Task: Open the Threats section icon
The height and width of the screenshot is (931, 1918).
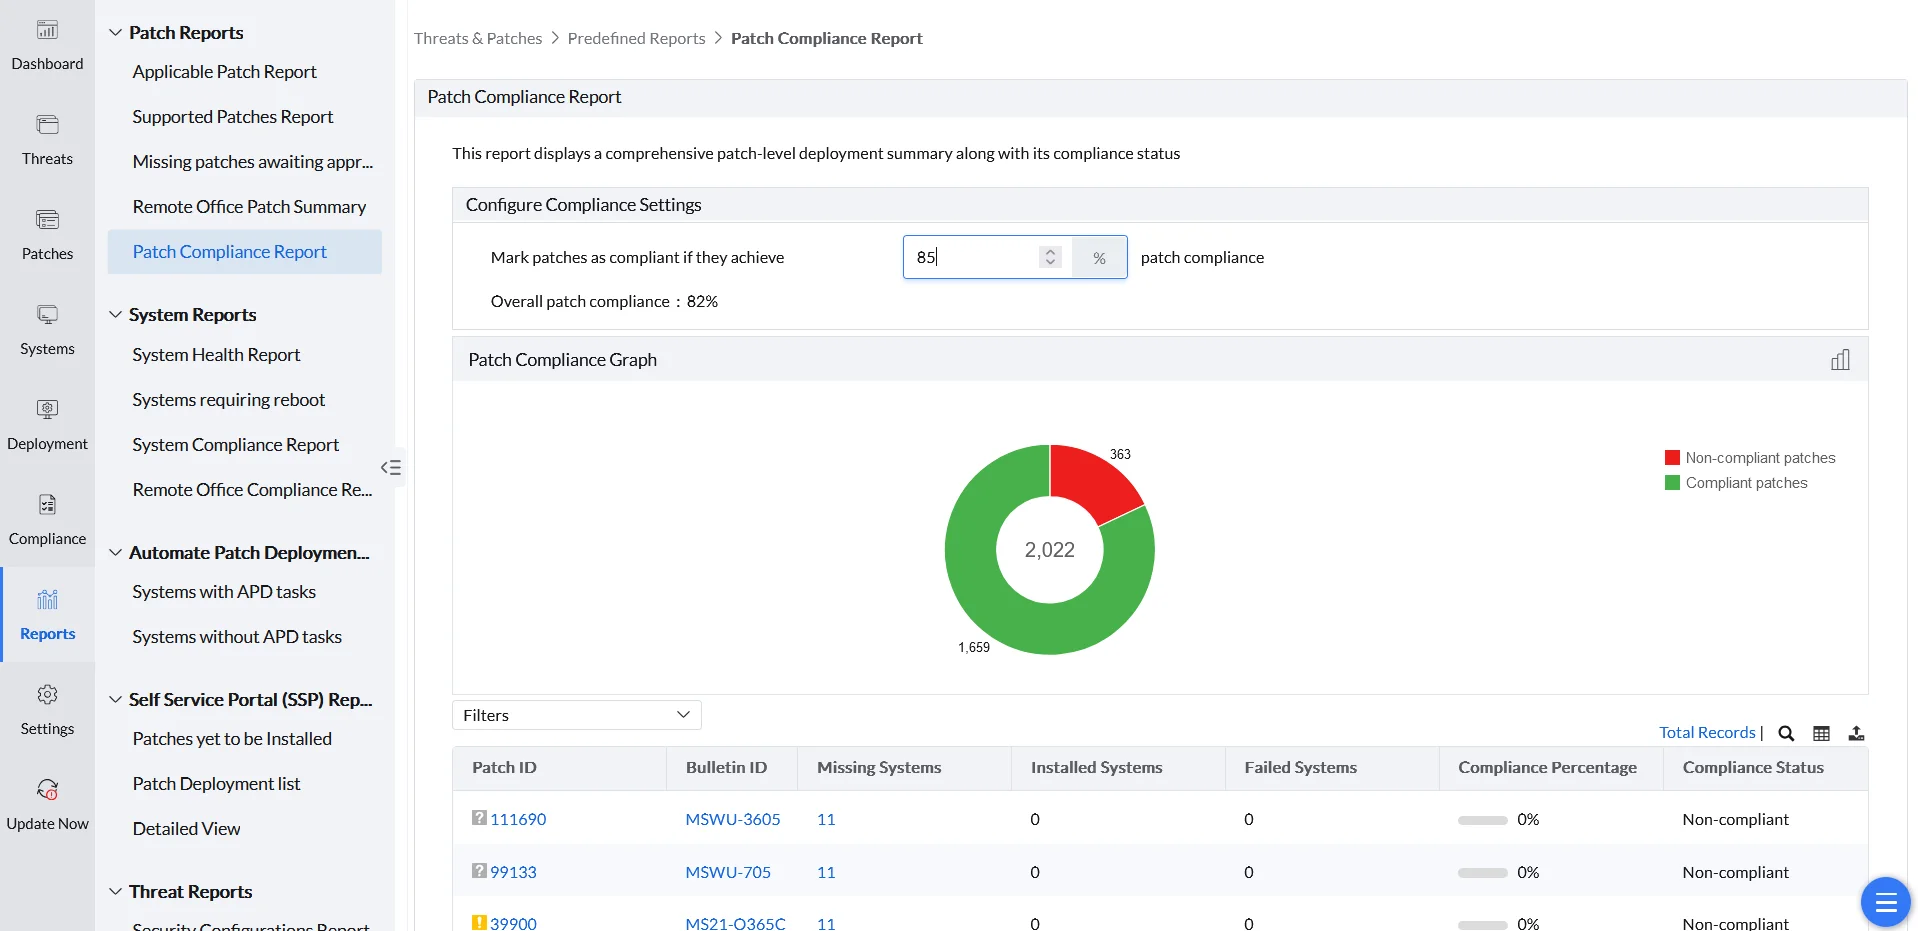Action: pyautogui.click(x=47, y=125)
